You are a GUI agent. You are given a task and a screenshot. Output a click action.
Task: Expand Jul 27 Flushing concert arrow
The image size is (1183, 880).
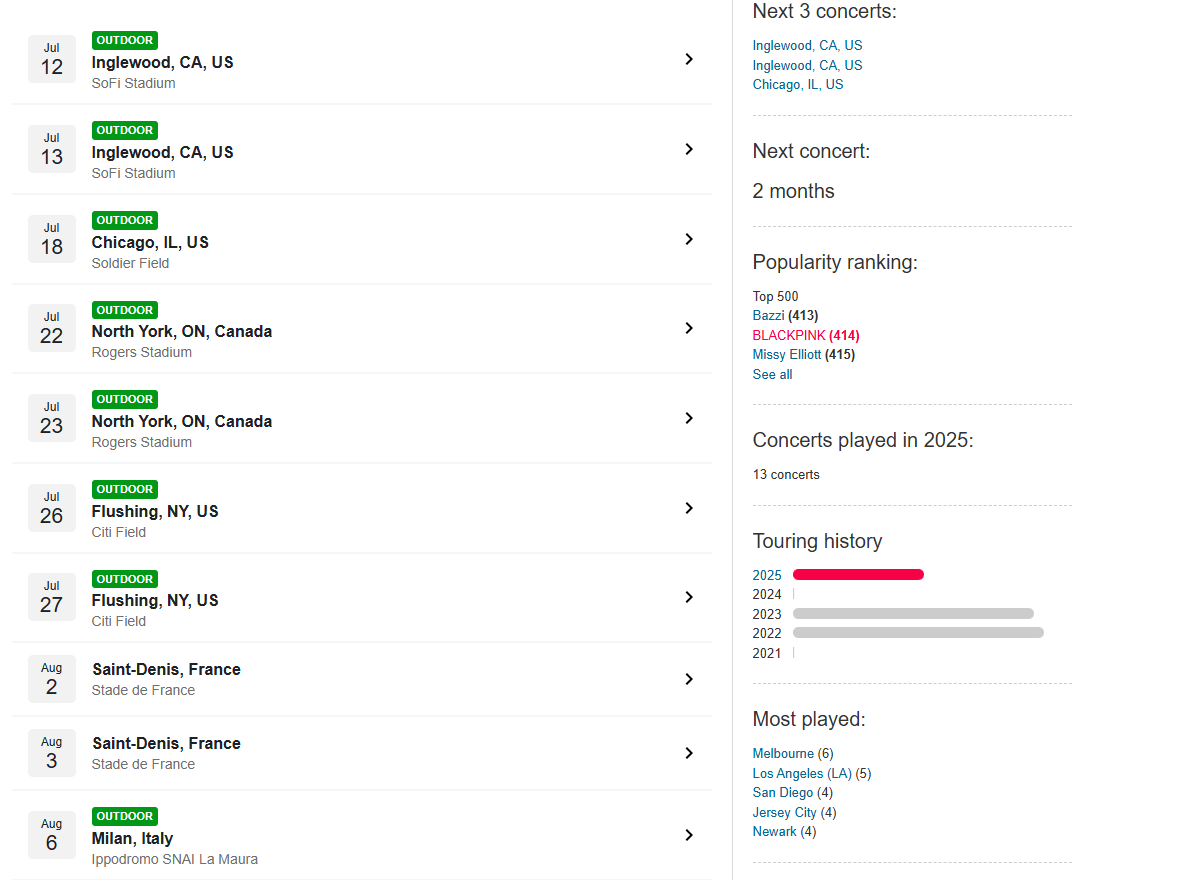click(x=689, y=597)
